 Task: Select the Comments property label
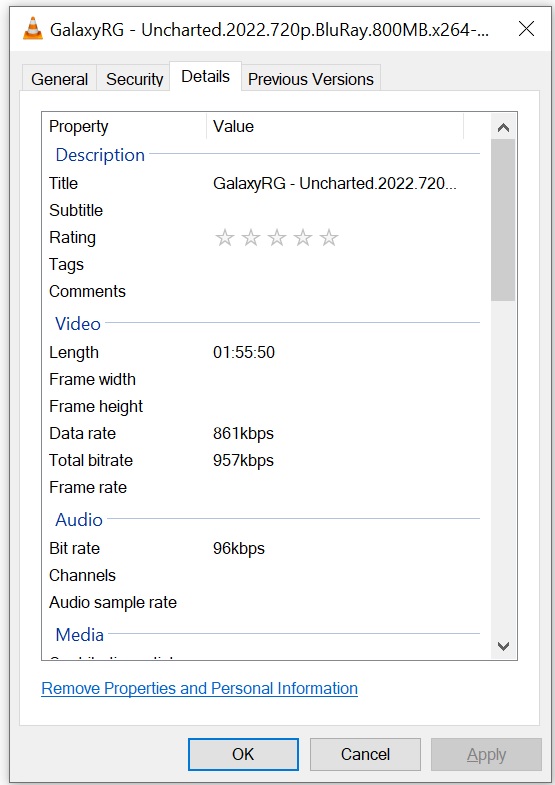[87, 291]
